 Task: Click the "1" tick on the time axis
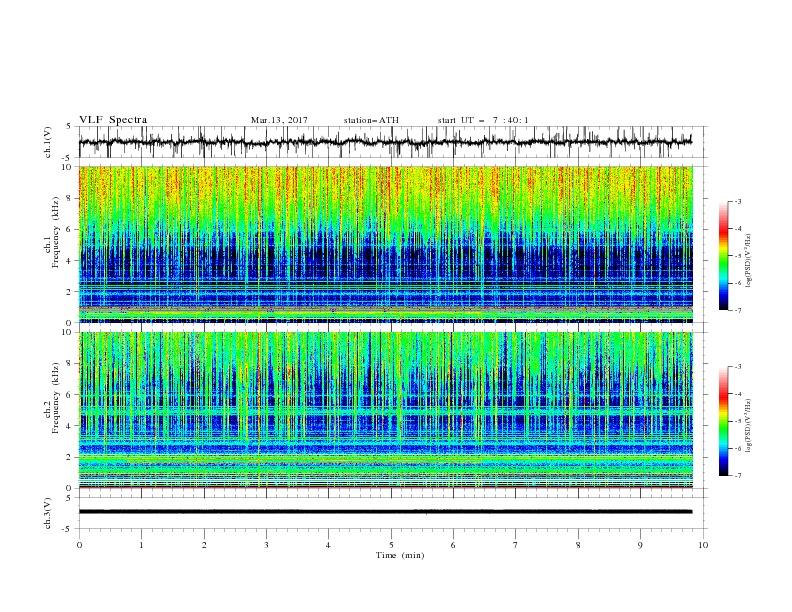tap(141, 545)
